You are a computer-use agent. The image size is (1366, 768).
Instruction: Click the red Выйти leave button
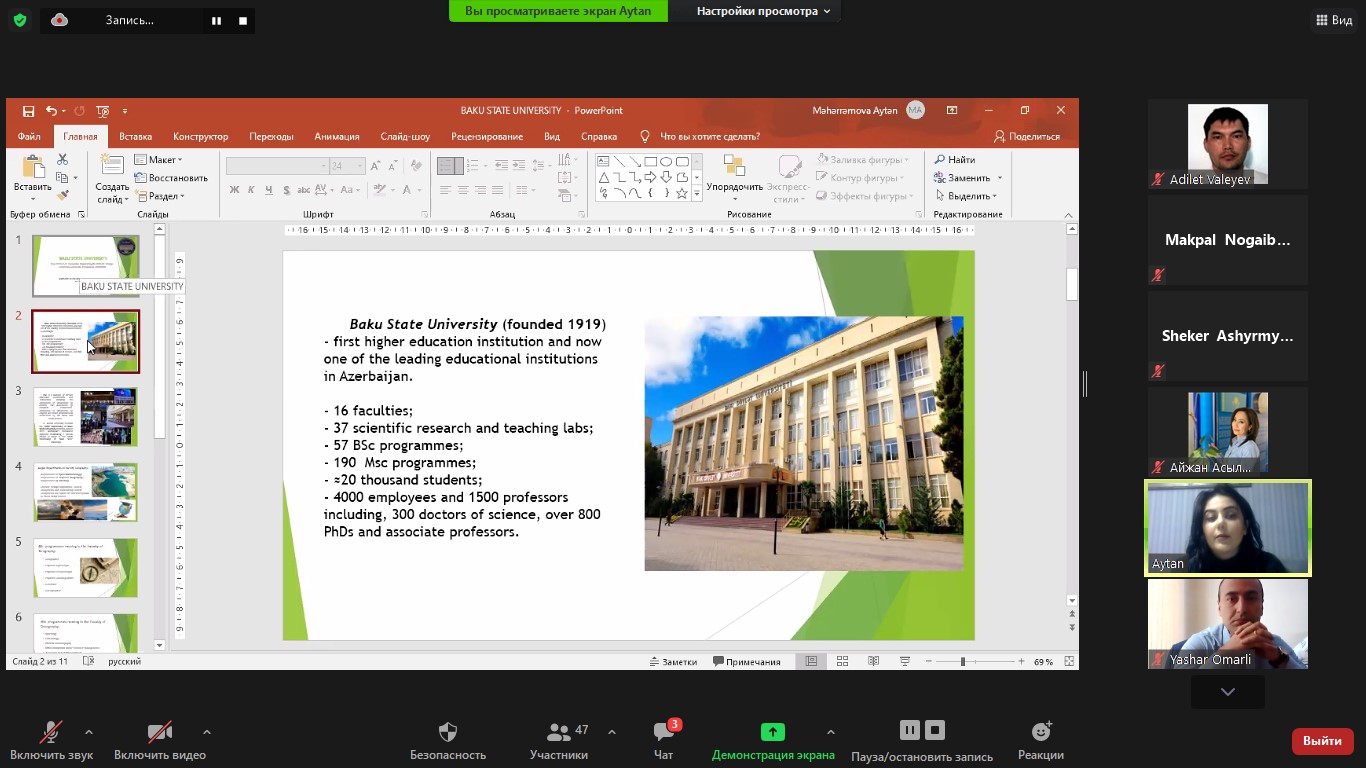[x=1322, y=741]
